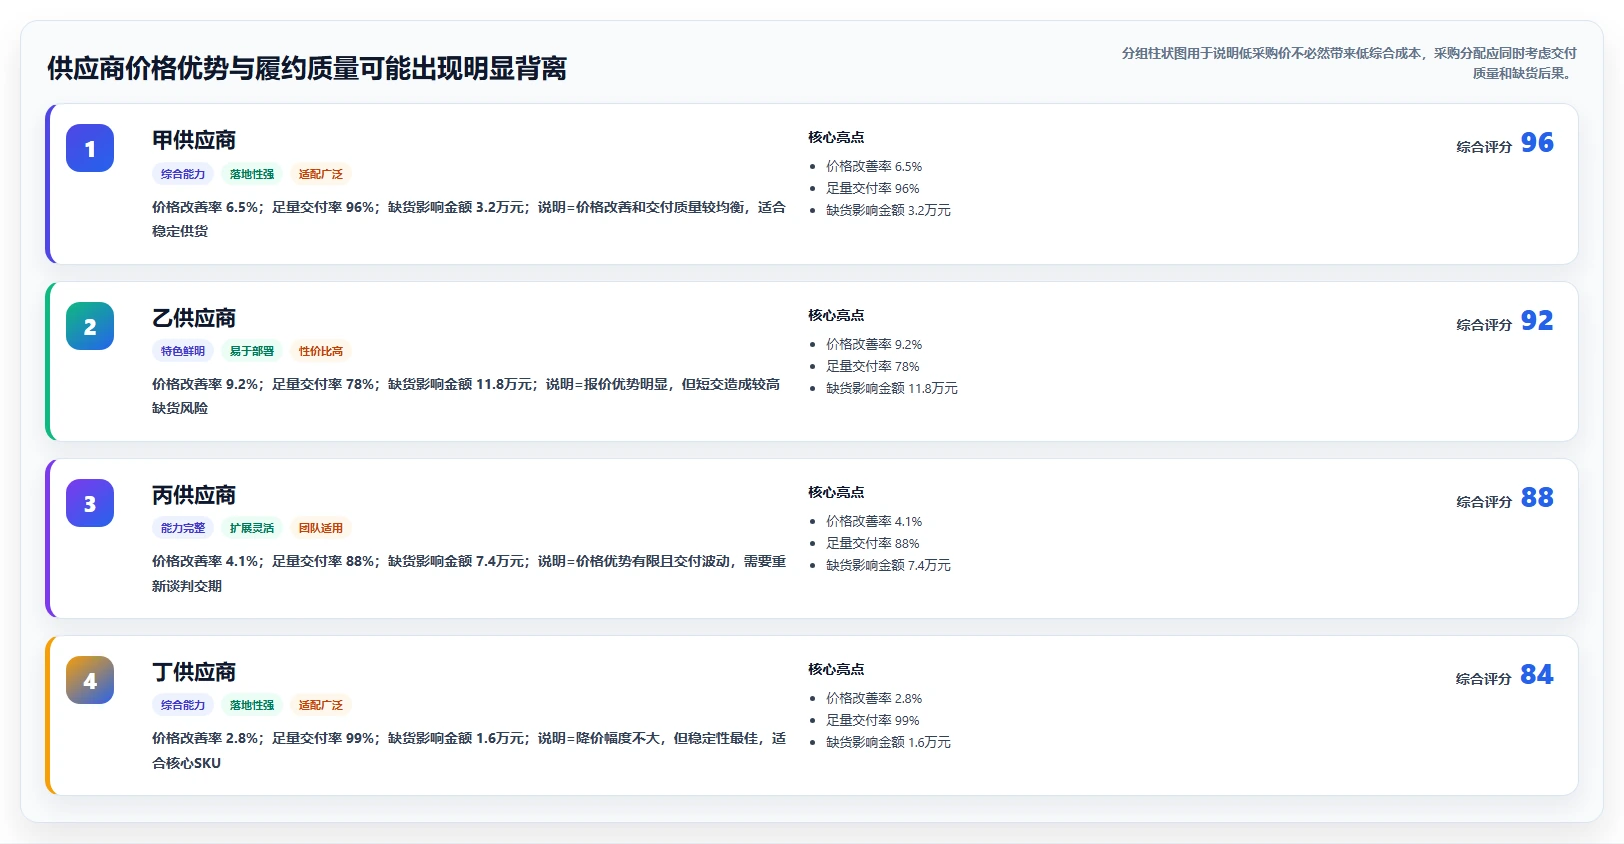Click the rank 4 badge for 丁供应商
This screenshot has width=1624, height=844.
tap(90, 680)
